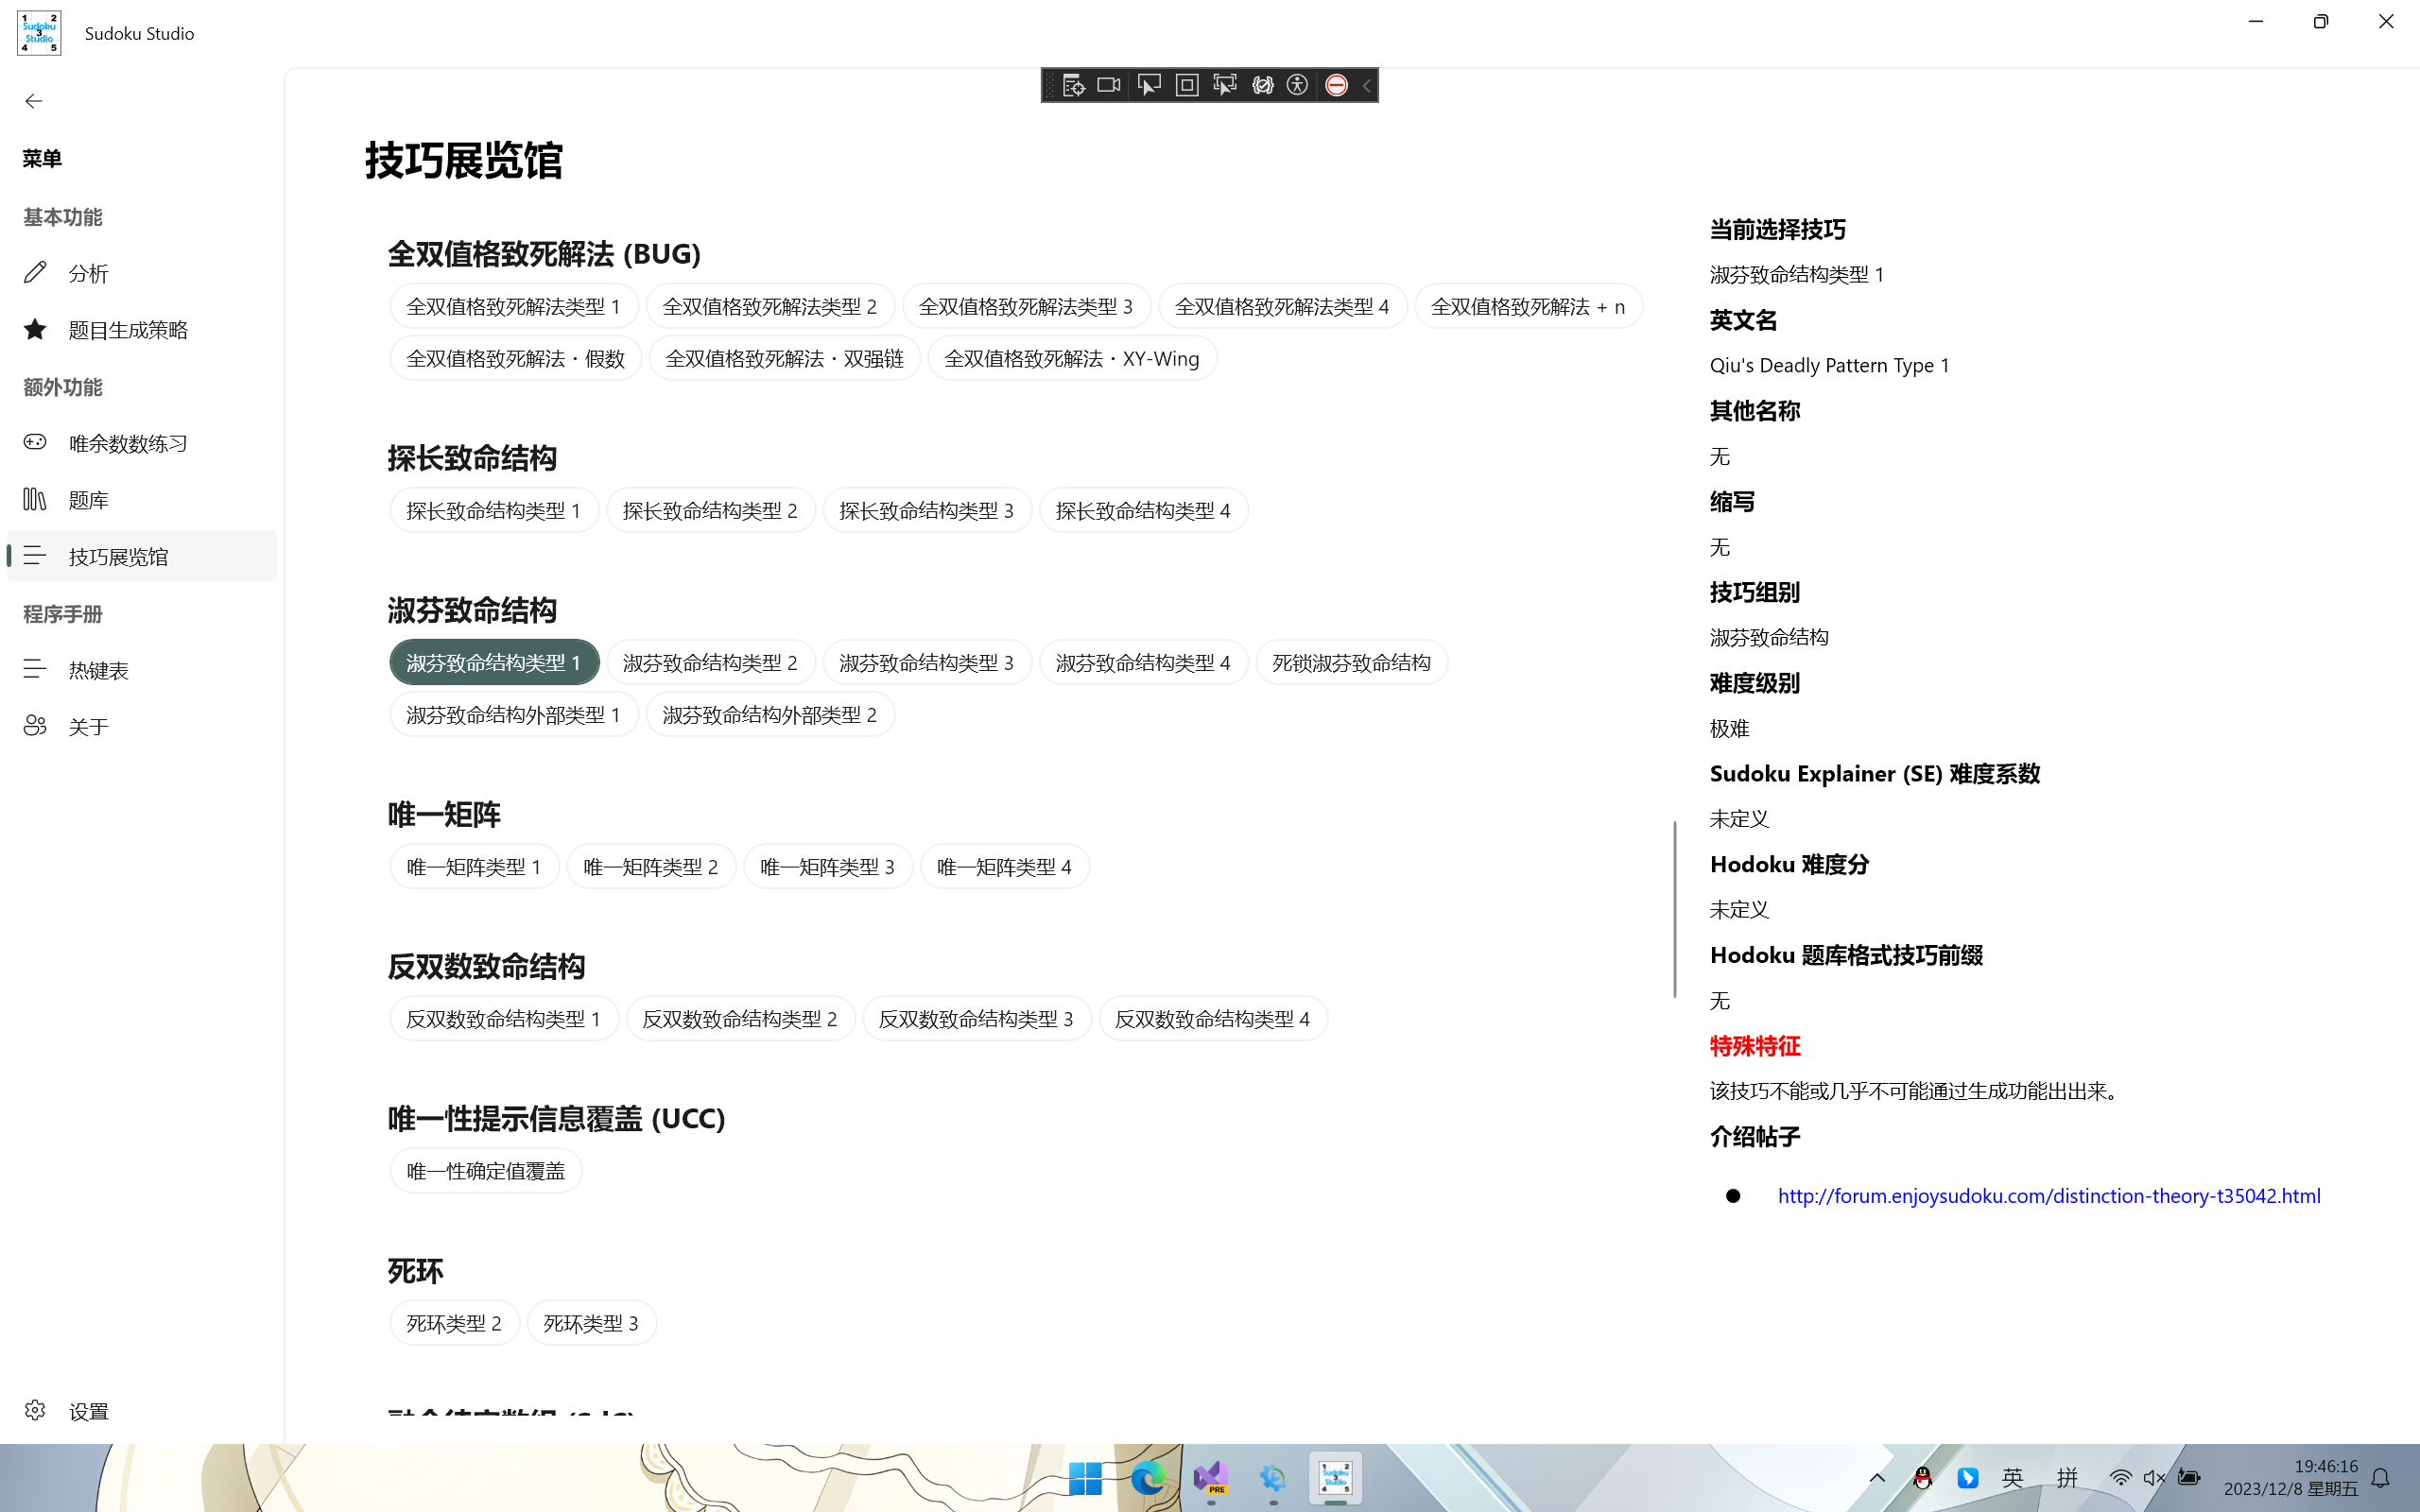
Task: Go to the 题库 library page
Action: [x=142, y=499]
